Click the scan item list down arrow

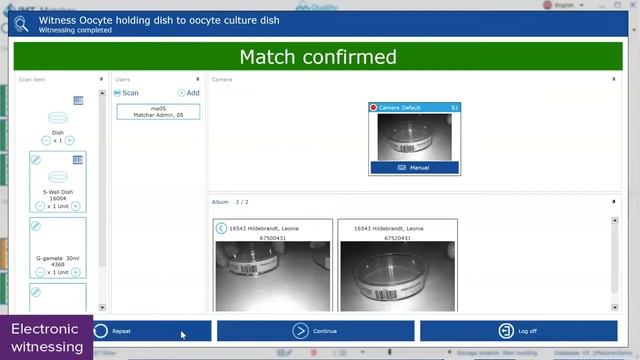coord(102,307)
